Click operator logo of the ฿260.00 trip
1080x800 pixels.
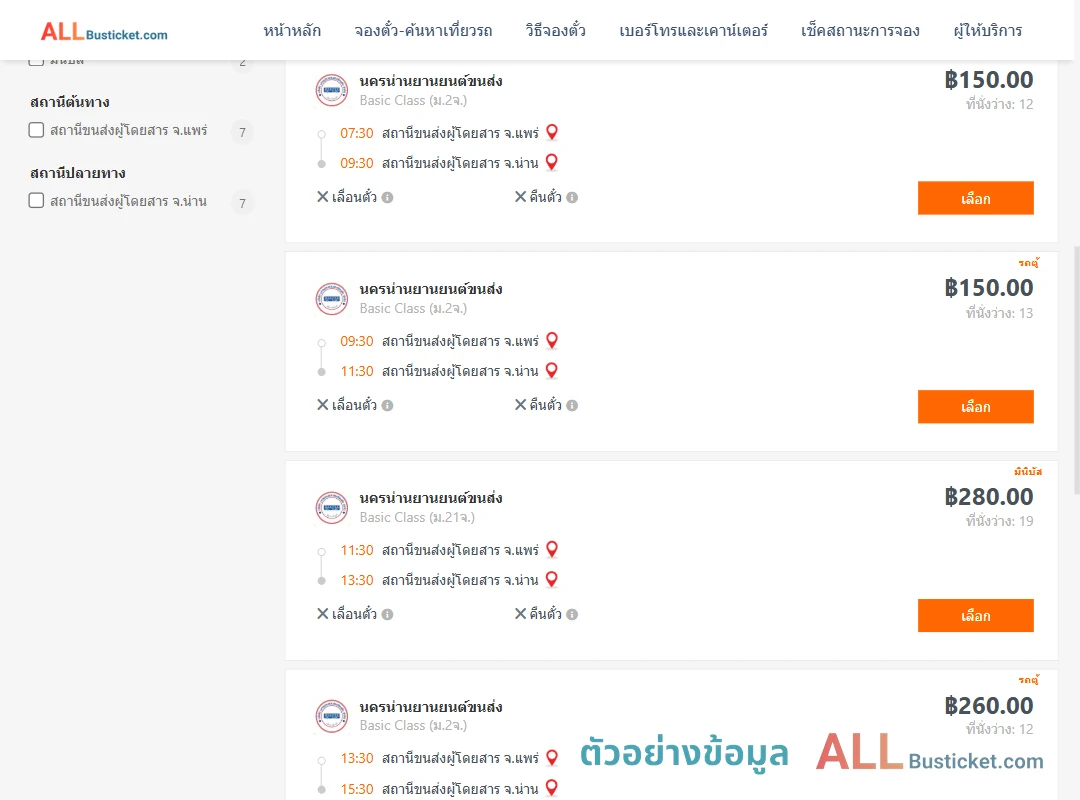(332, 716)
